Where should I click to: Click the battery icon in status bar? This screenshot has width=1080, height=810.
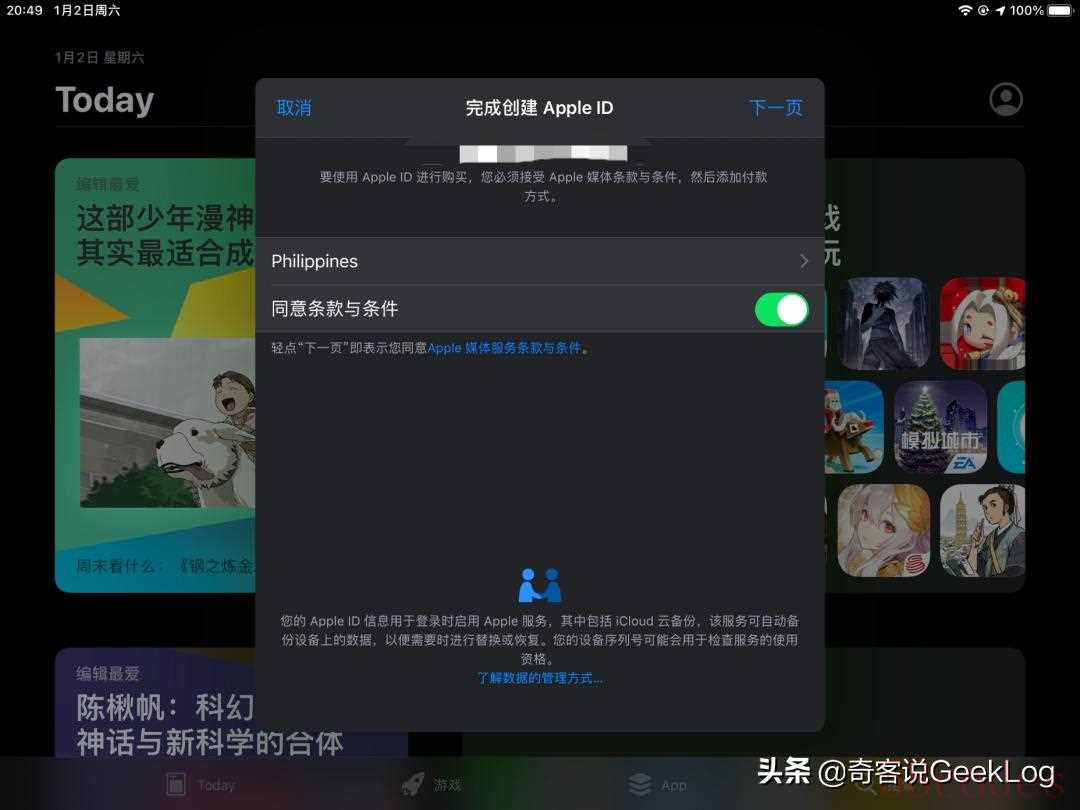click(1061, 10)
